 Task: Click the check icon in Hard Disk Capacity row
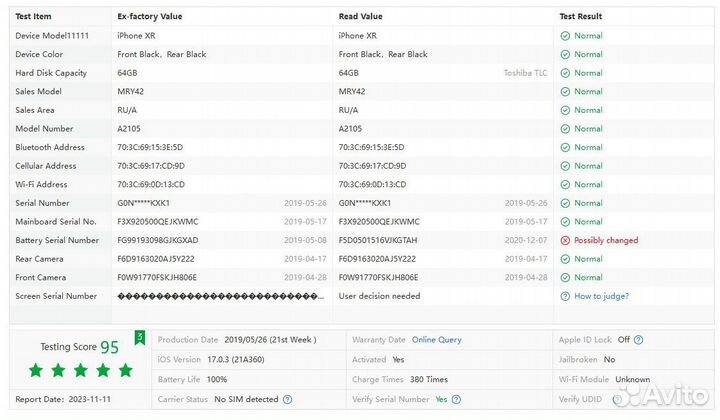(565, 73)
